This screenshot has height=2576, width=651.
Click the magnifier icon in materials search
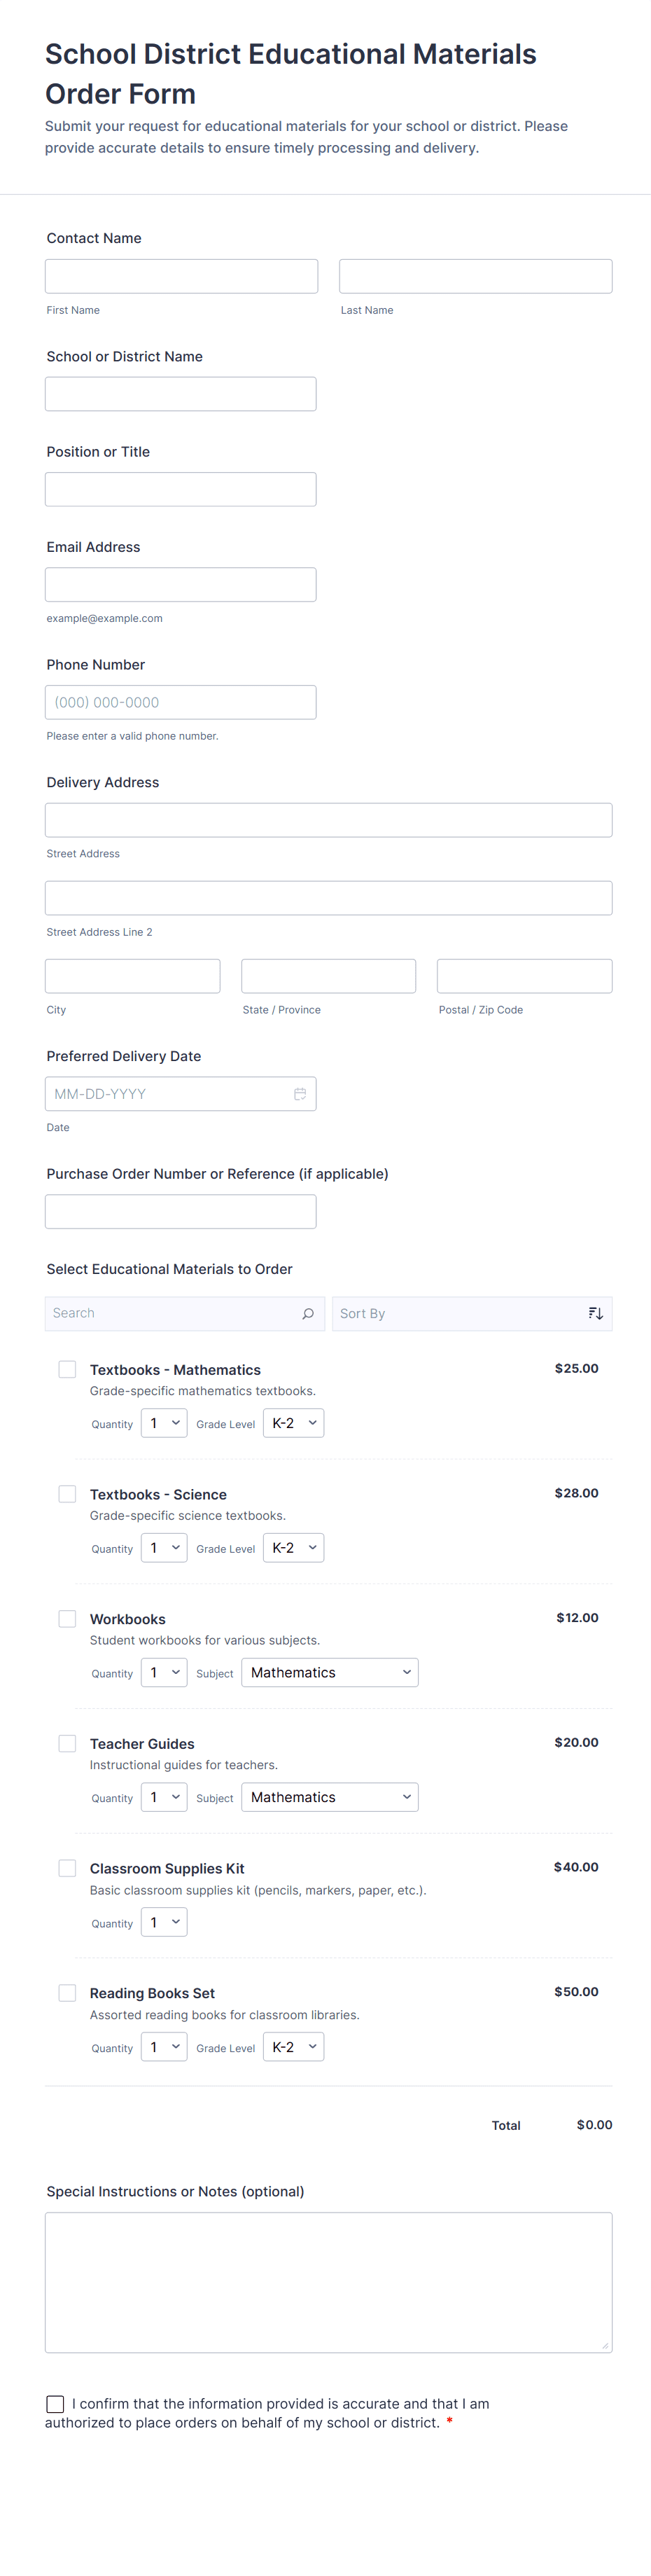[308, 1314]
